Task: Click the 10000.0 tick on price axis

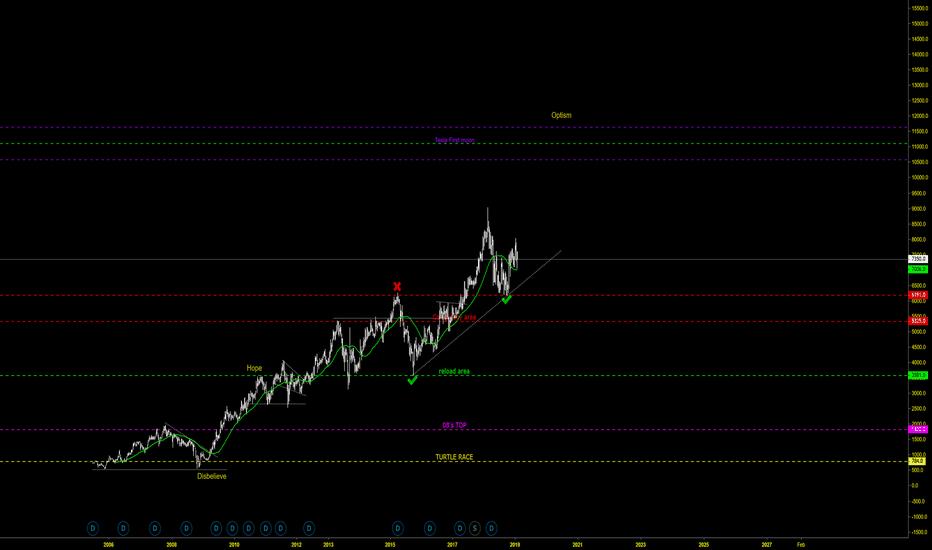Action: [x=920, y=178]
